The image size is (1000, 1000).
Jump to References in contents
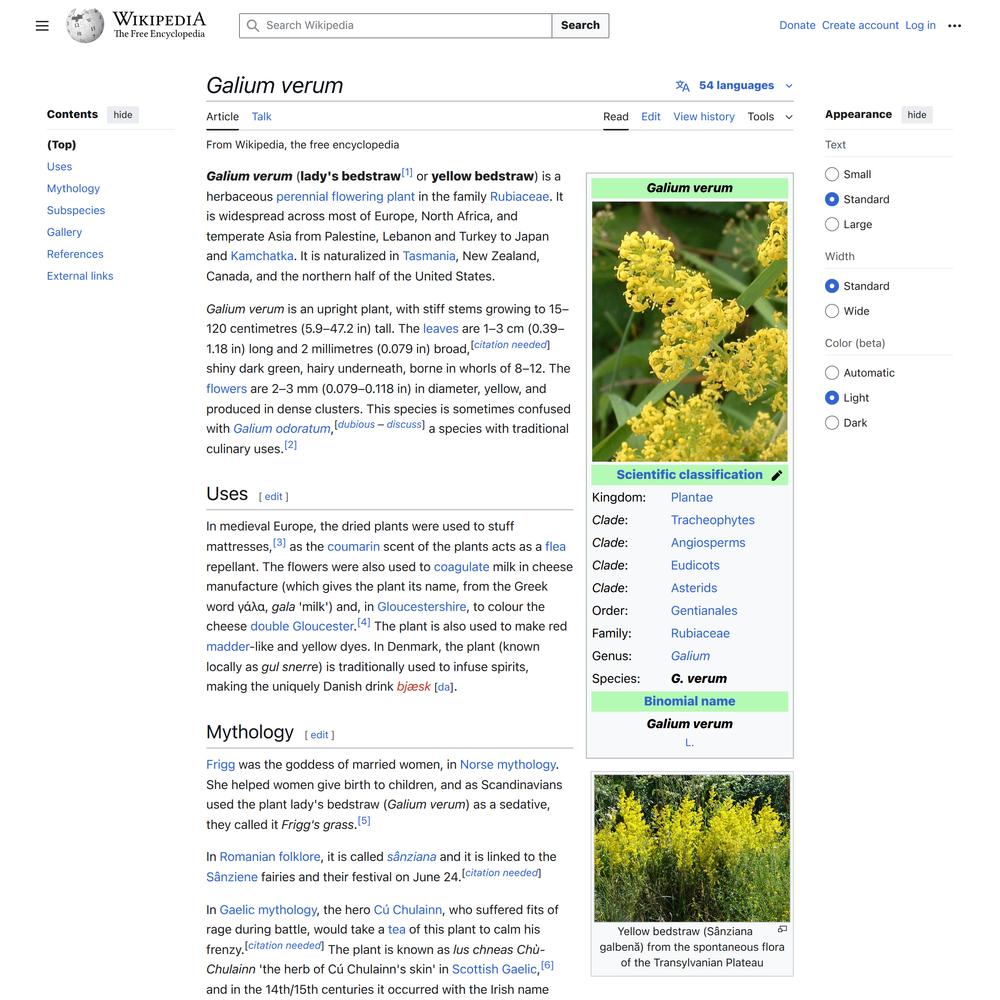(75, 254)
